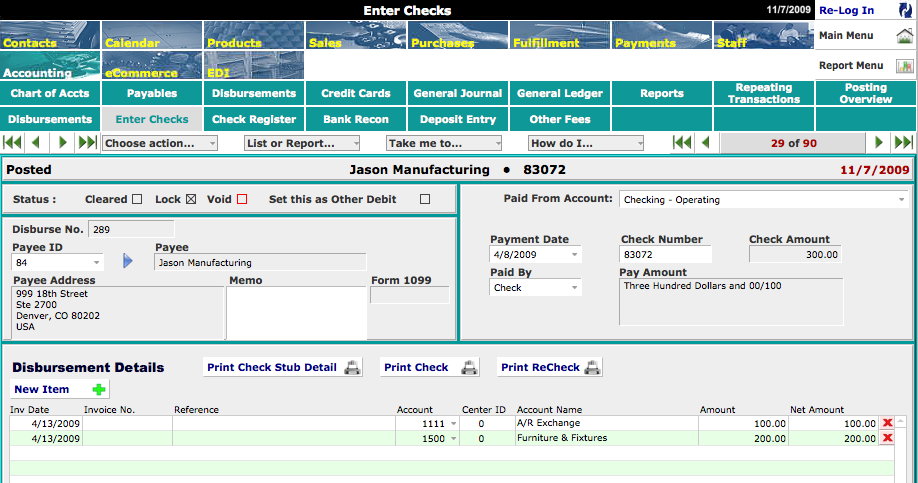The image size is (918, 483).
Task: Open the Sales module tile
Action: tap(356, 35)
